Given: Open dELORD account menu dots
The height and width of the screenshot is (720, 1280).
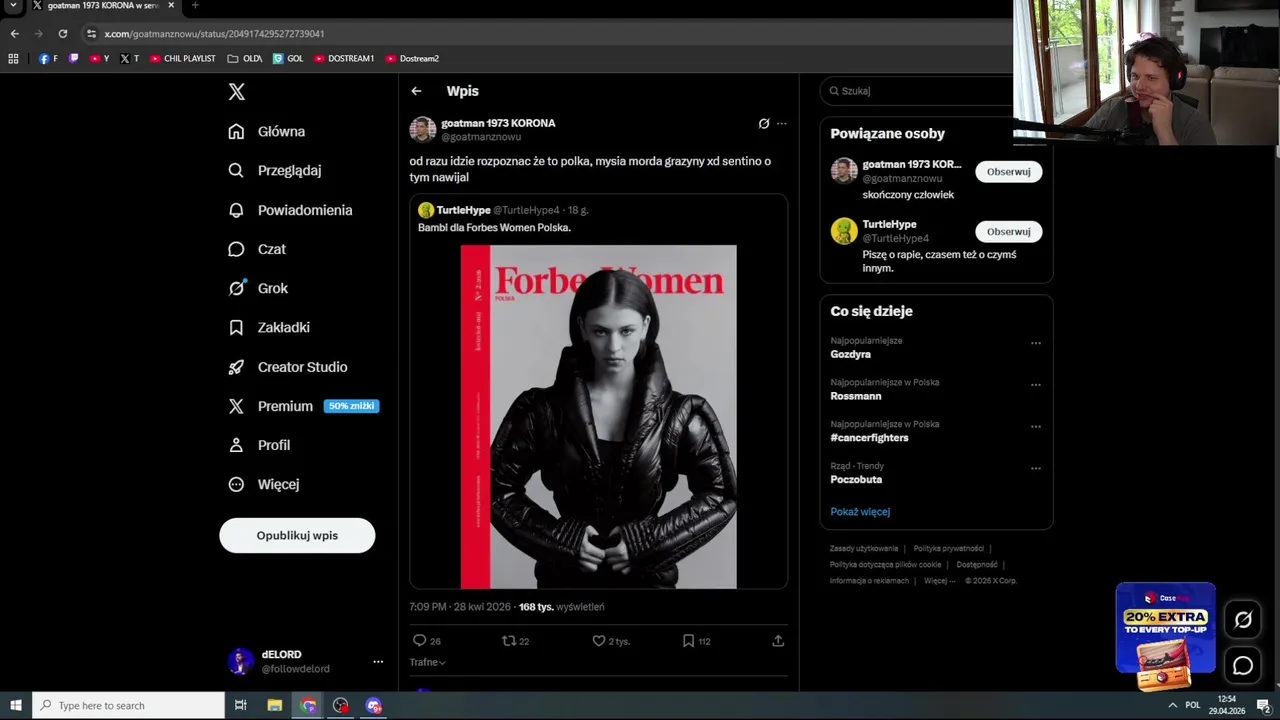Looking at the screenshot, I should 378,662.
